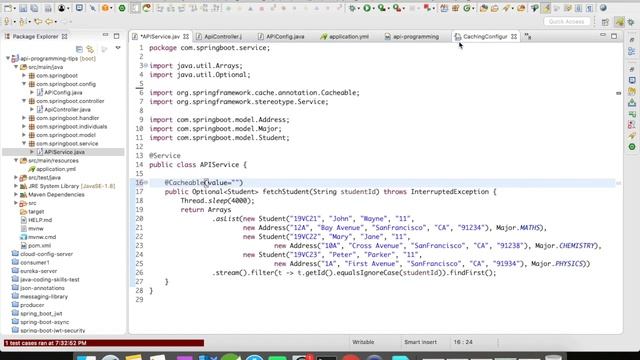Expand the com.springboot.handler package

click(24, 118)
